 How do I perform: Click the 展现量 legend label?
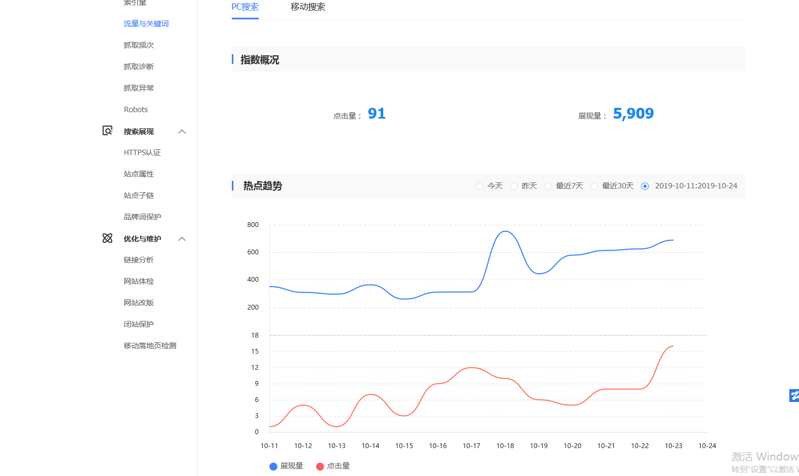point(291,466)
